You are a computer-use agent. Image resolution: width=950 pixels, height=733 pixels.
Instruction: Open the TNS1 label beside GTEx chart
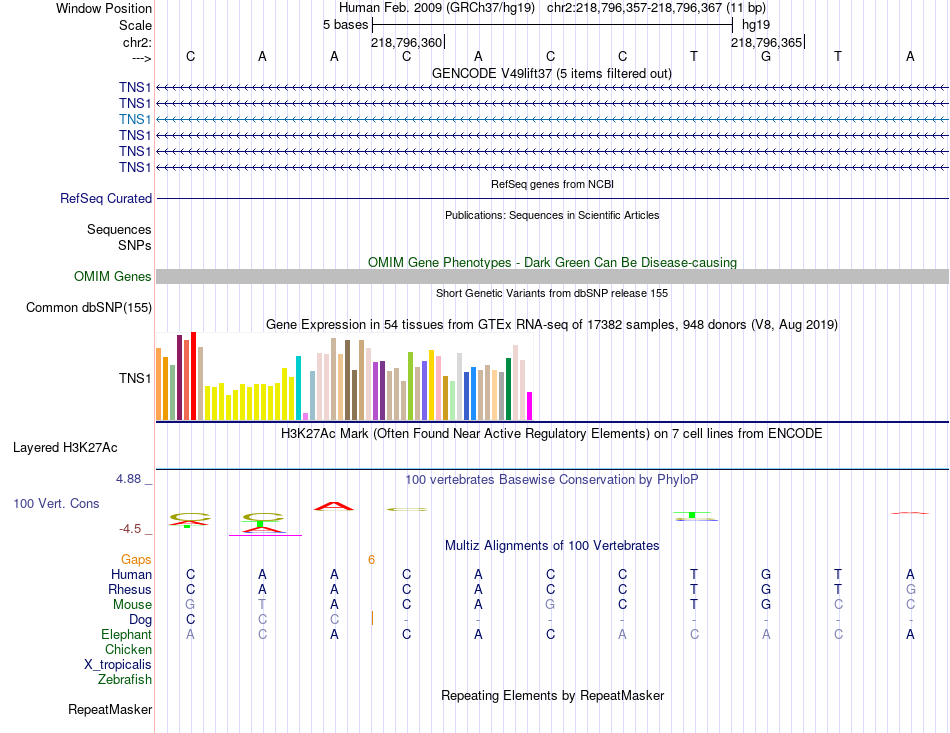[135, 378]
